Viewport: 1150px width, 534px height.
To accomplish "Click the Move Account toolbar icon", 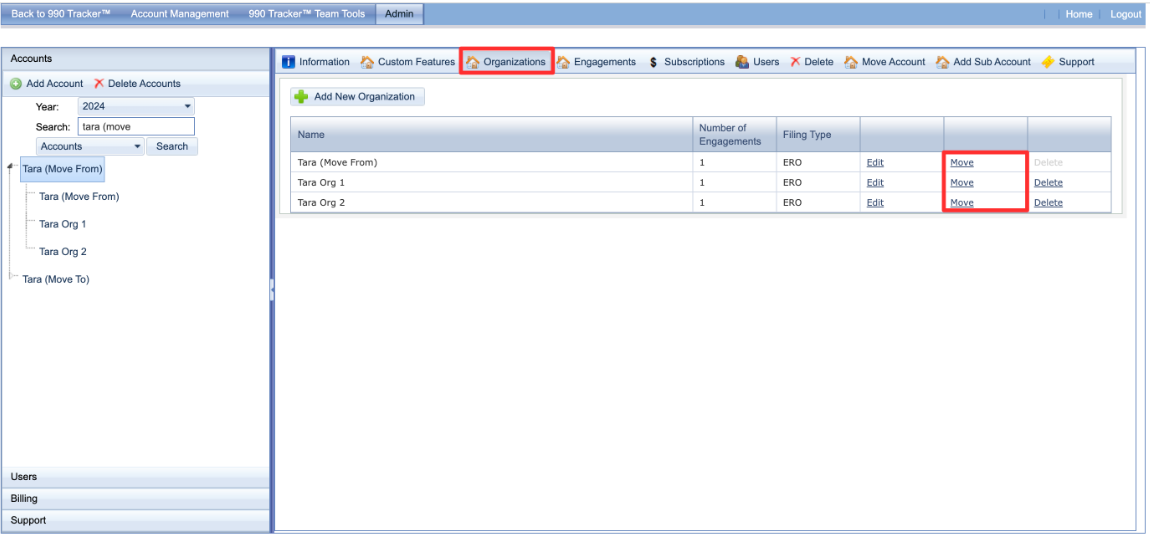I will tap(851, 62).
